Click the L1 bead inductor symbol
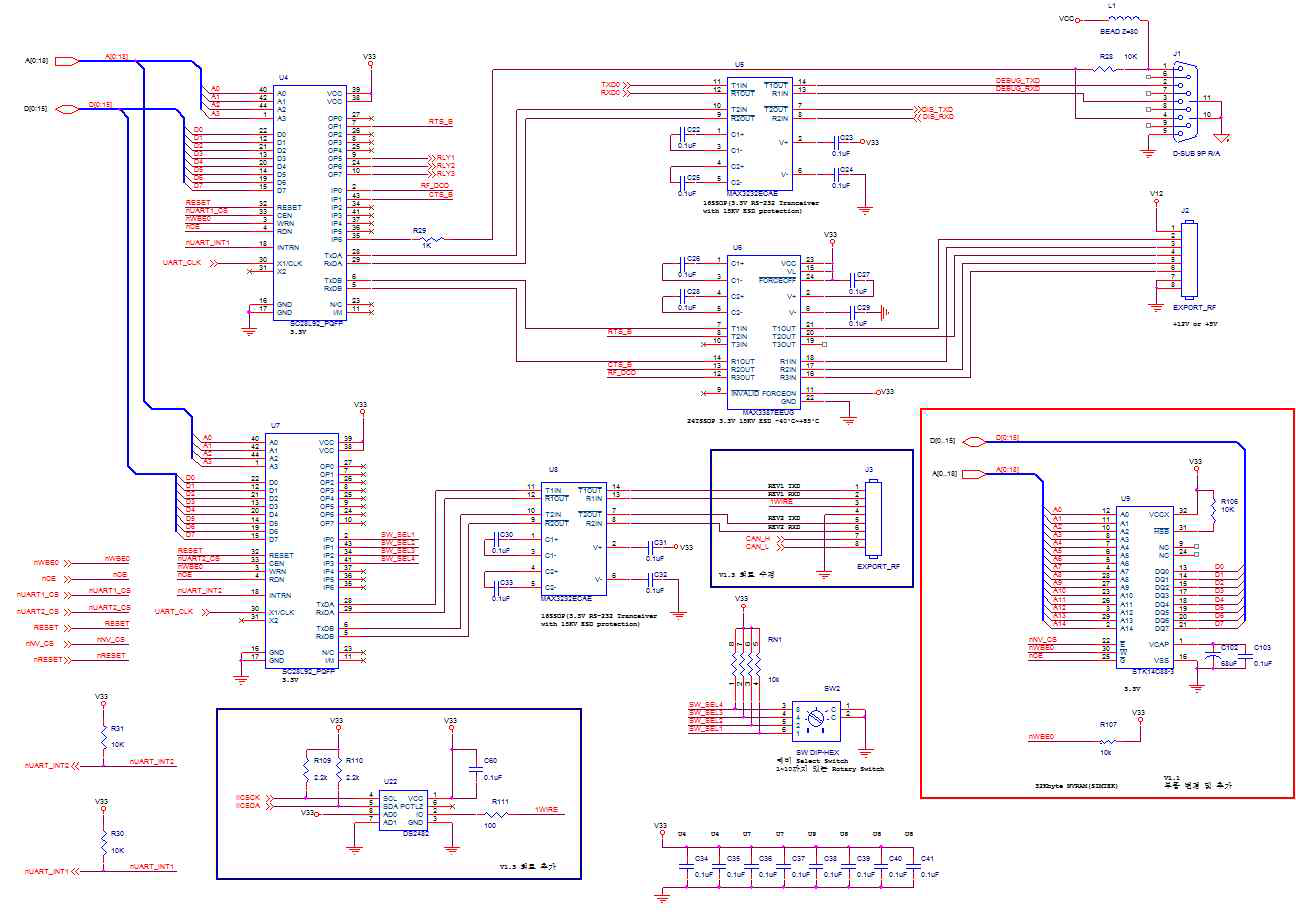This screenshot has width=1315, height=924. 1126,19
